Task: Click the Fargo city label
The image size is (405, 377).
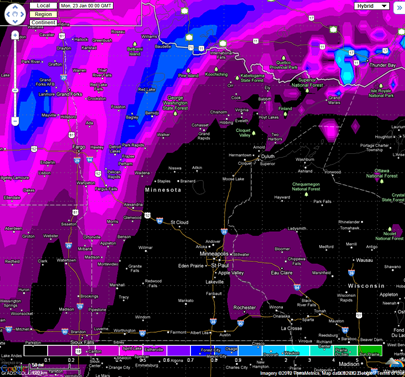Action: [x=79, y=147]
